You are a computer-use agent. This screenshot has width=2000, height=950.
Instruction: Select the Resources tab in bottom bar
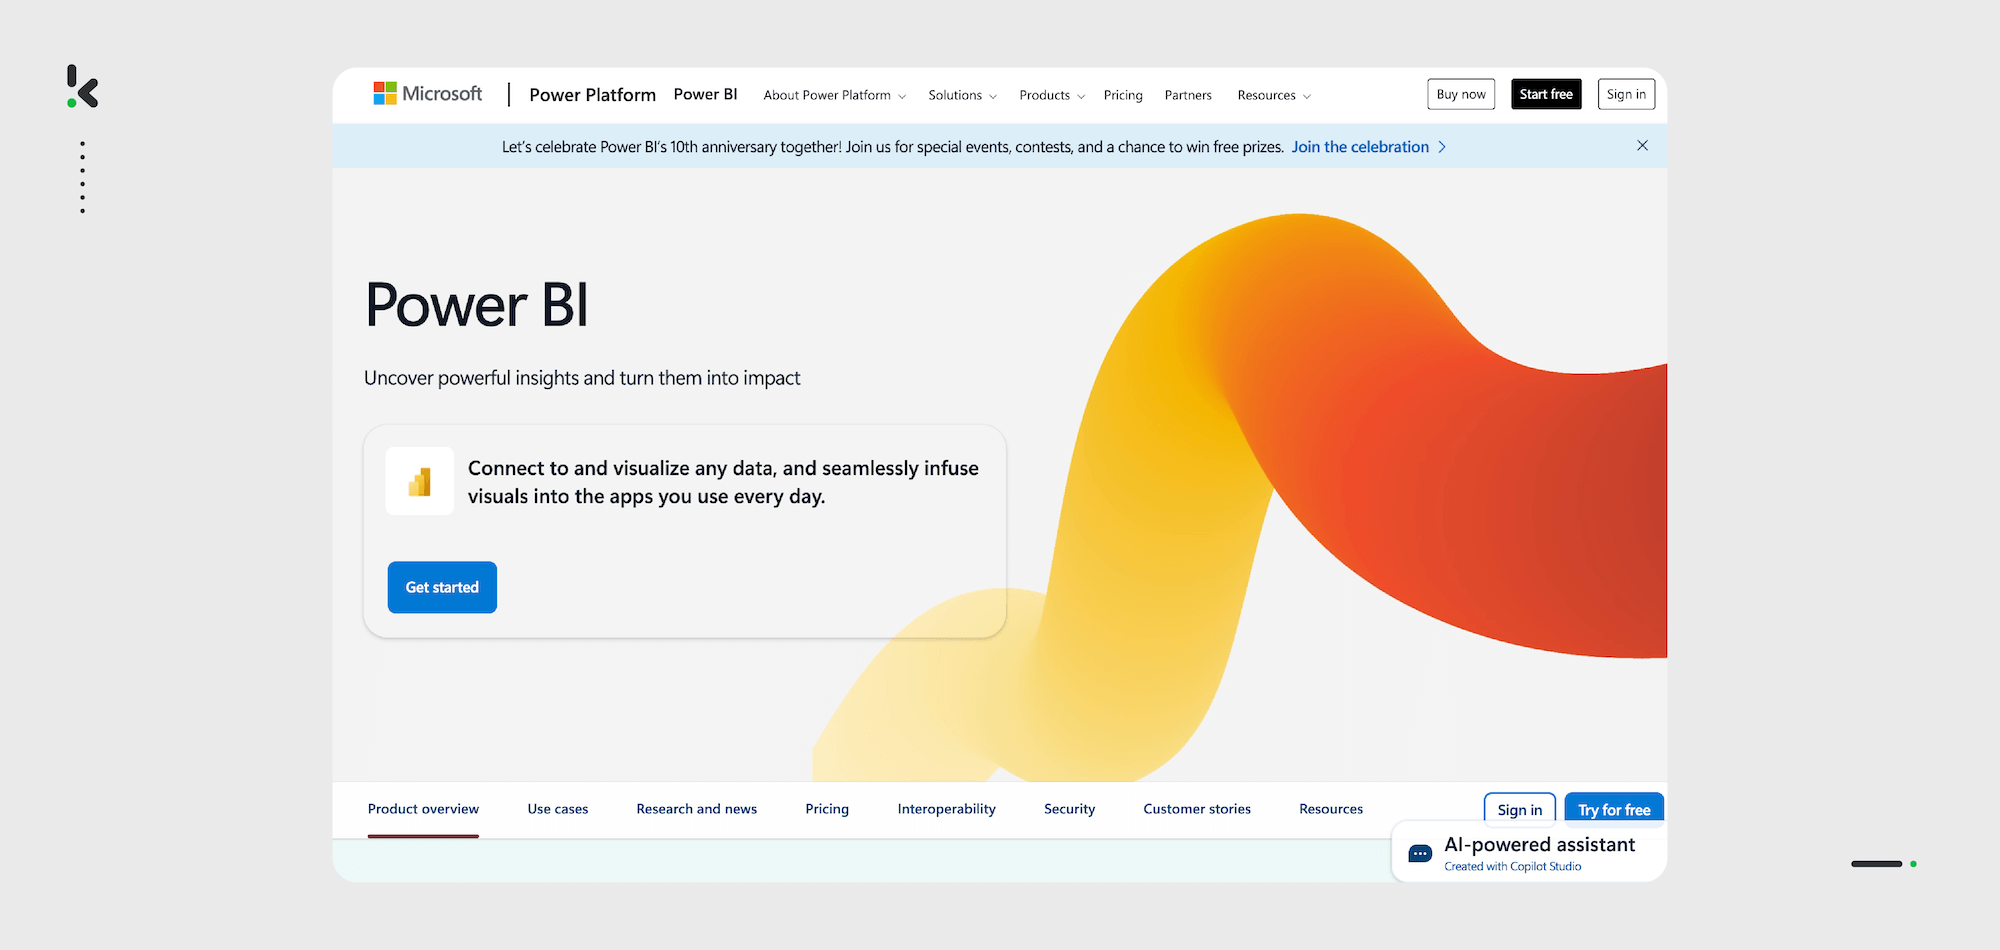1331,809
